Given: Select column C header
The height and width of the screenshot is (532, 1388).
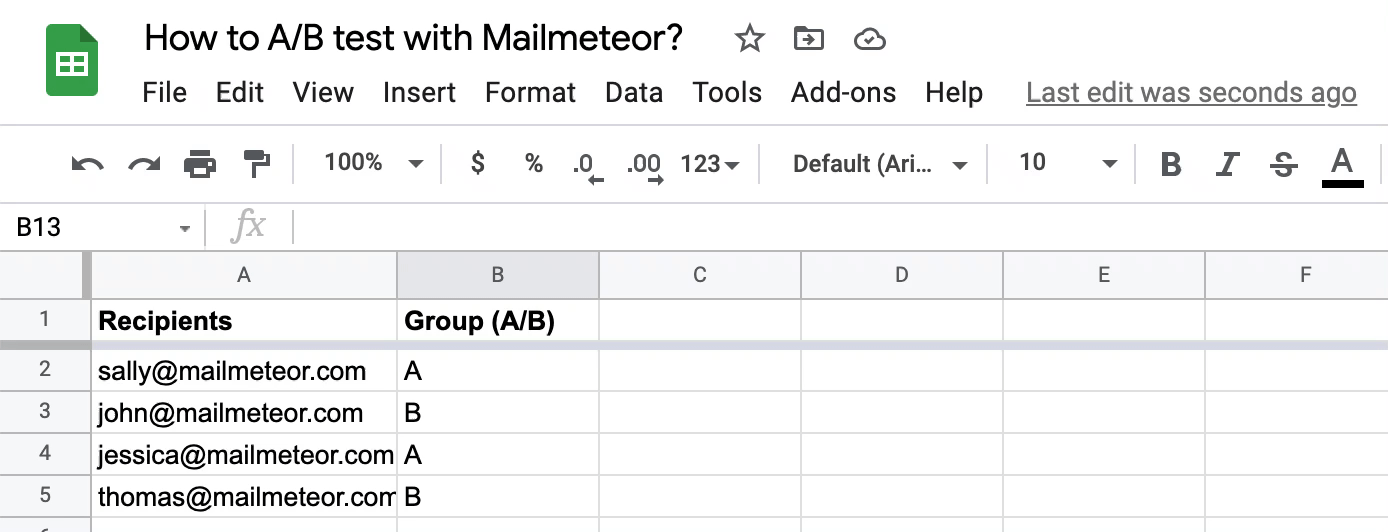Looking at the screenshot, I should click(700, 274).
